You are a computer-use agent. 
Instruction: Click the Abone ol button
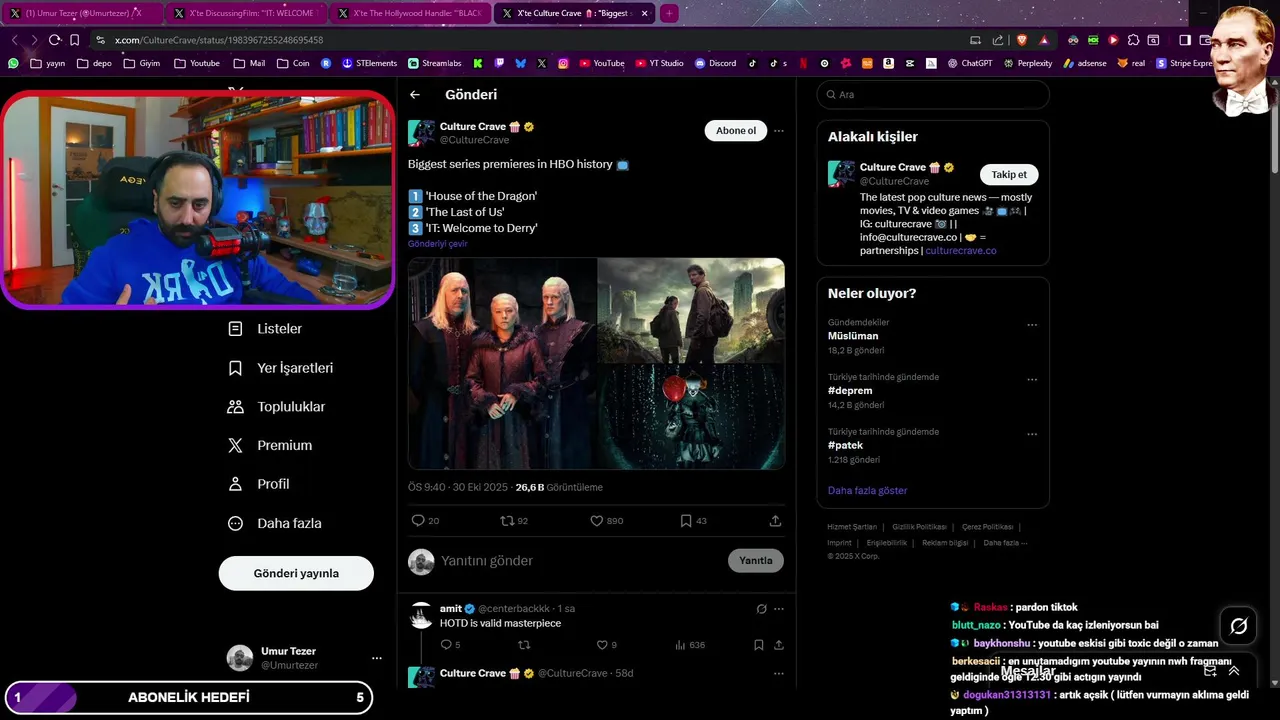tap(736, 131)
